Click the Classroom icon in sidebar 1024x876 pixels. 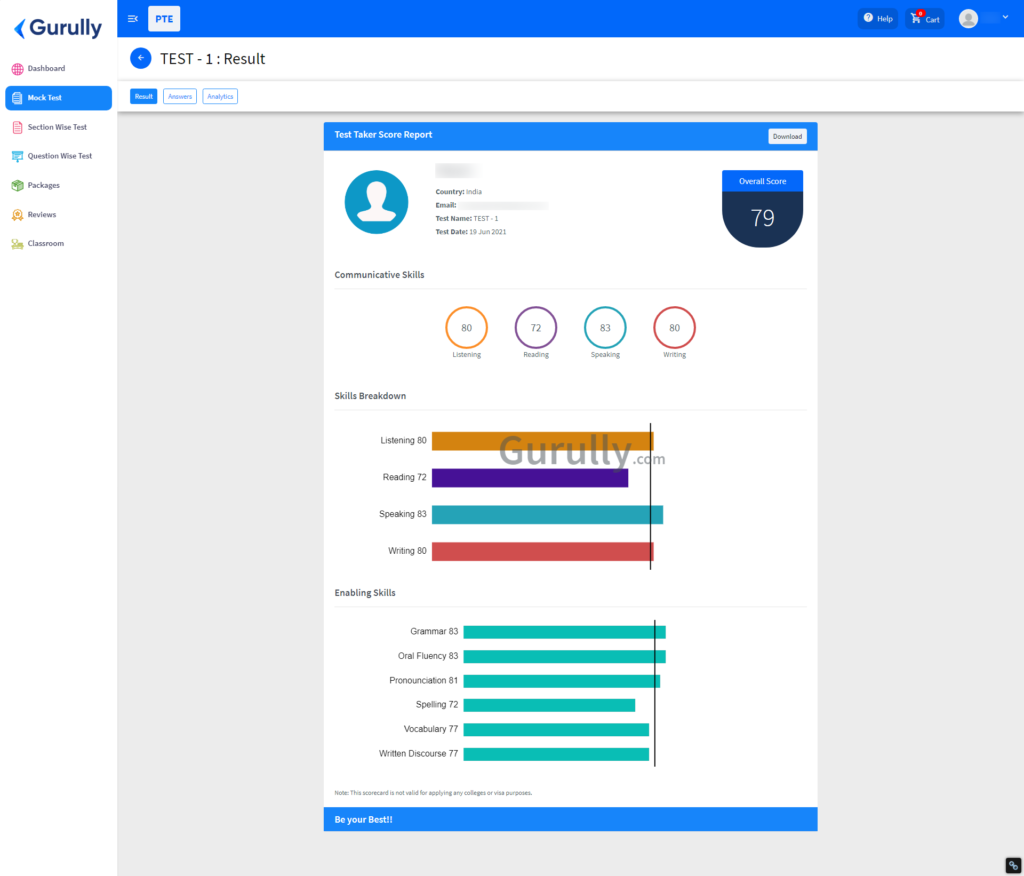point(17,244)
